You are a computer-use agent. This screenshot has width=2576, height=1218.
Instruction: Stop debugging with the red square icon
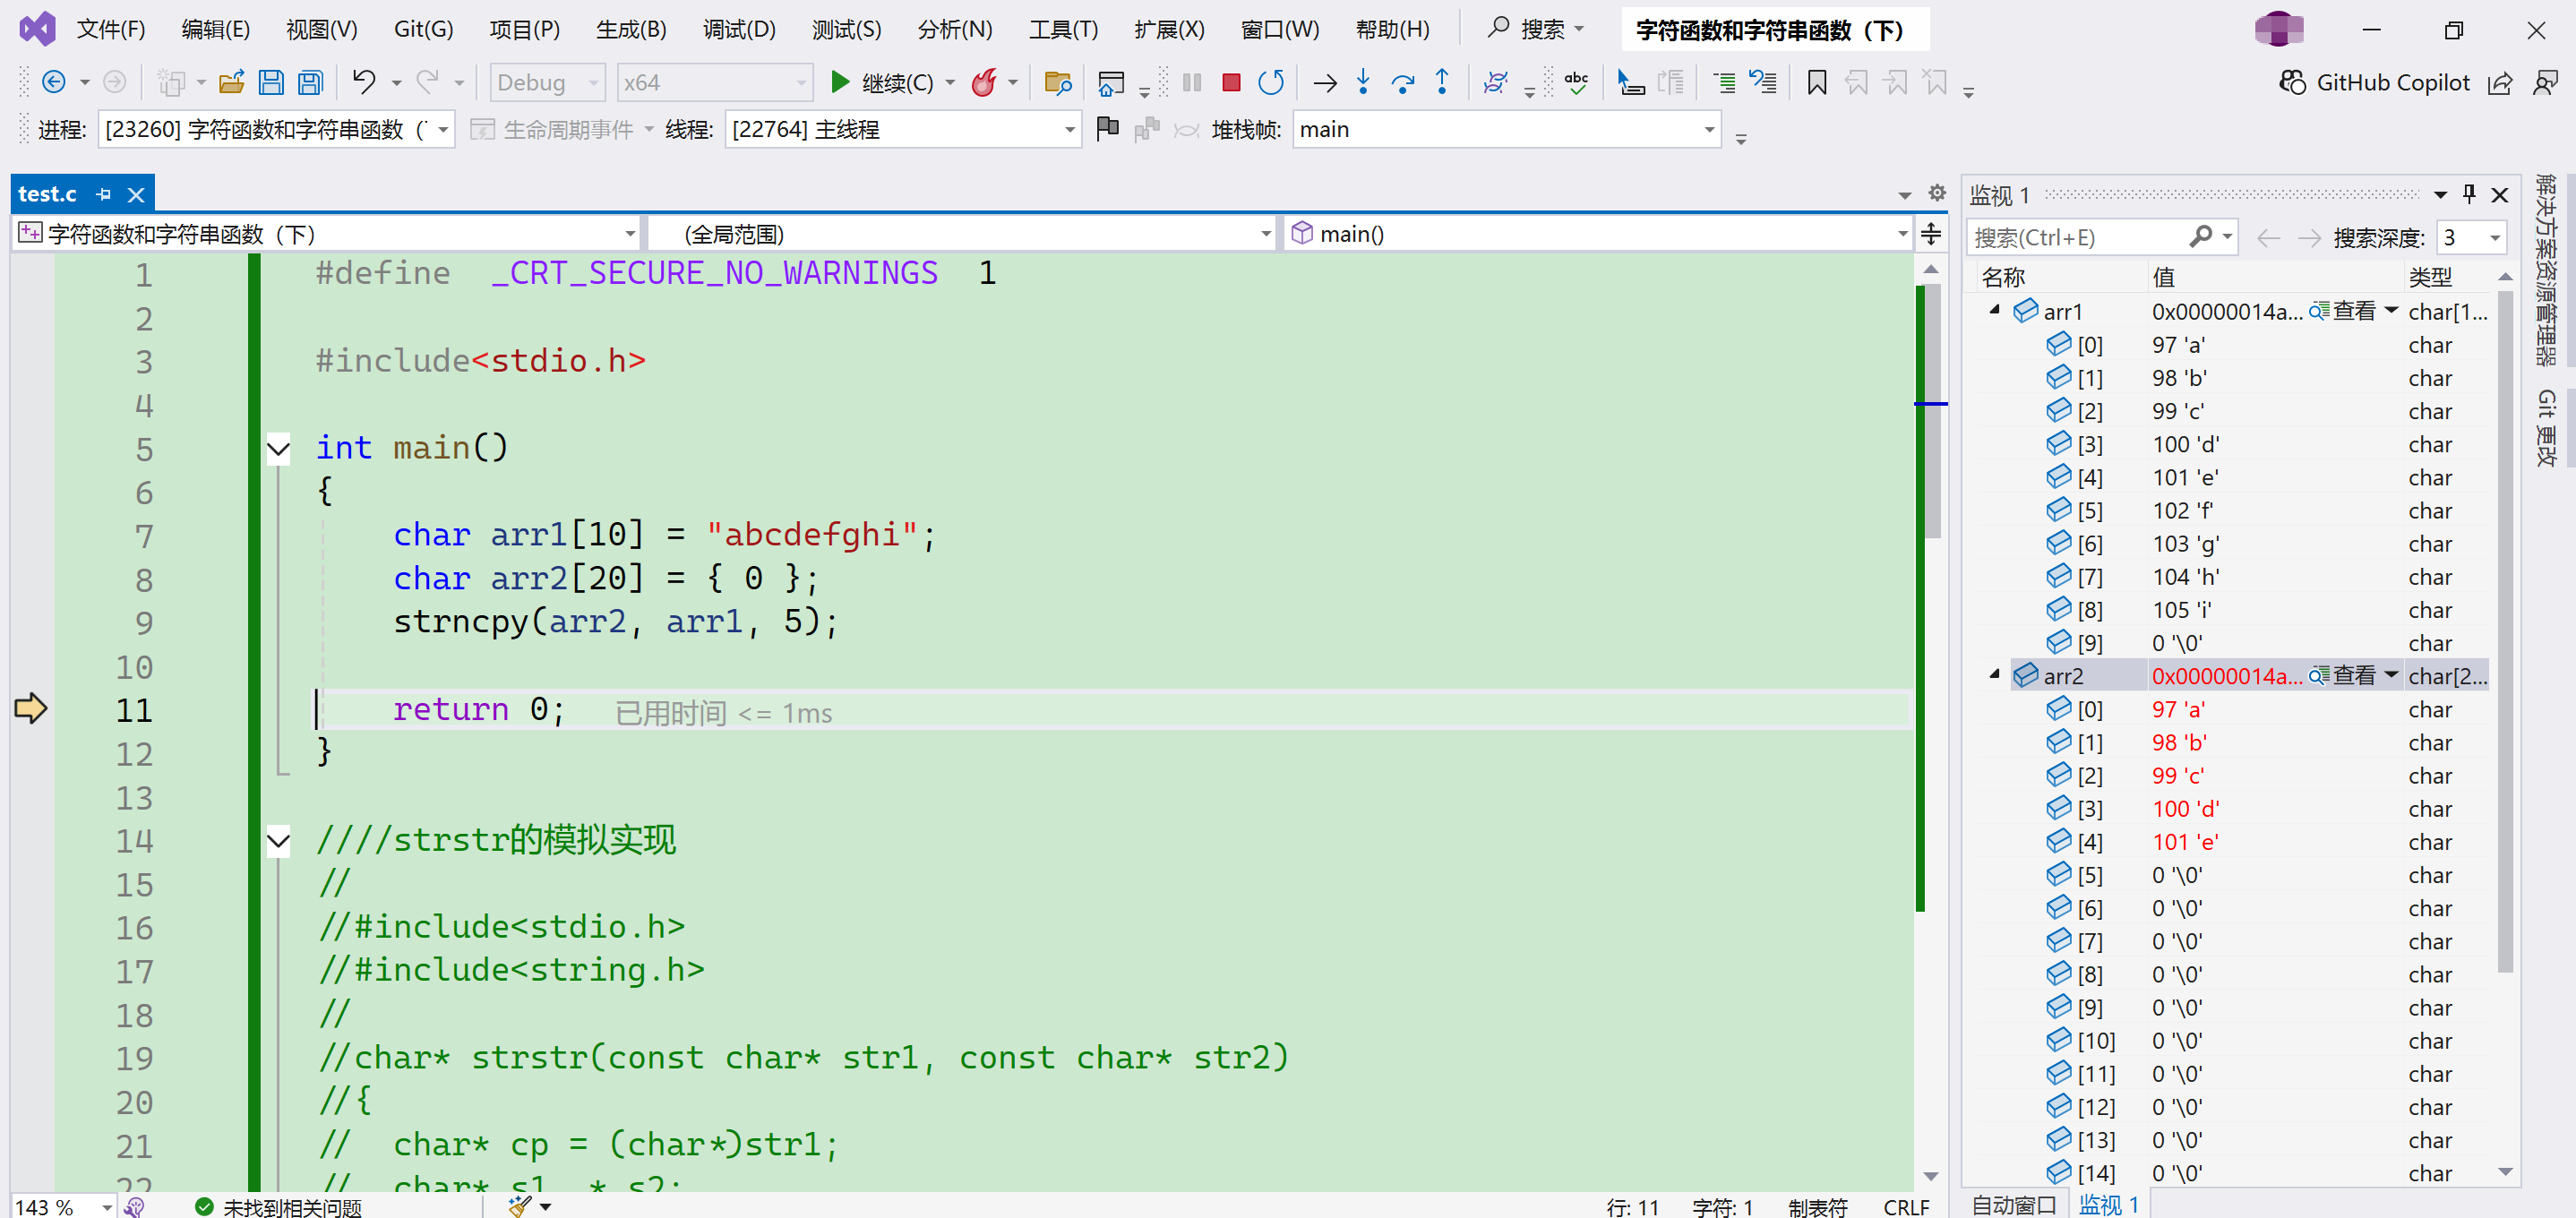pos(1231,82)
